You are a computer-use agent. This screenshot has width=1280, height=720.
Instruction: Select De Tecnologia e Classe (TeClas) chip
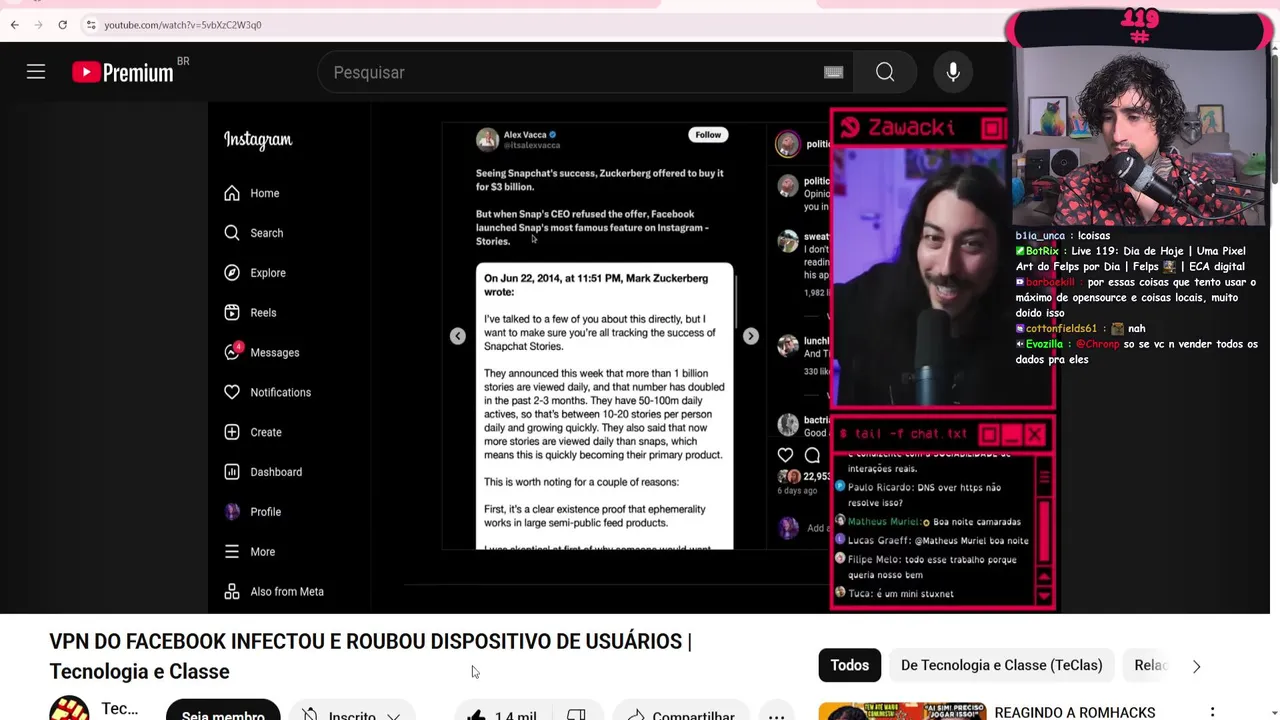click(1001, 665)
